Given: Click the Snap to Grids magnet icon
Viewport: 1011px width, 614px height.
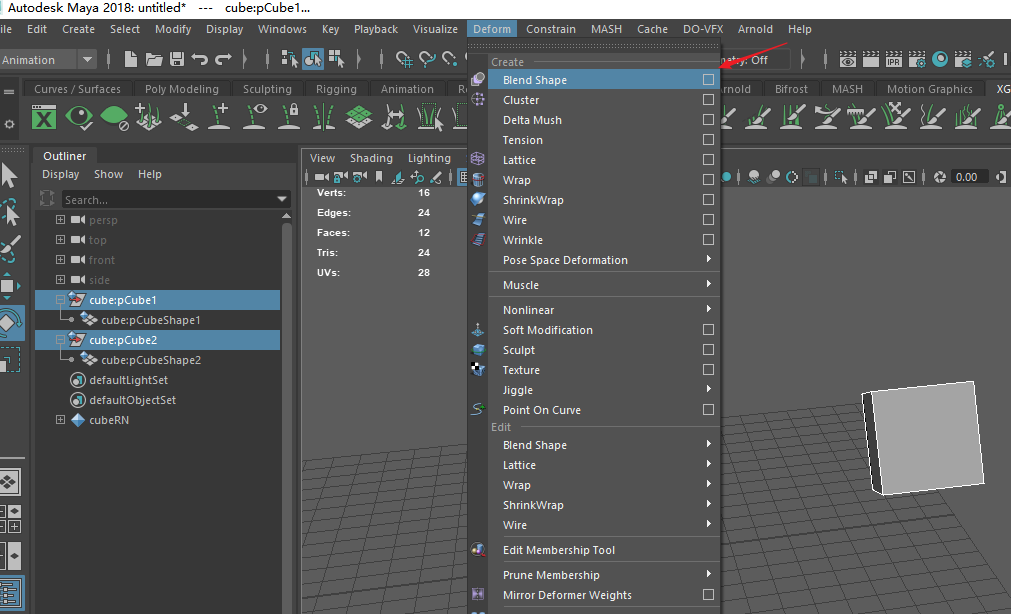Looking at the screenshot, I should point(403,60).
